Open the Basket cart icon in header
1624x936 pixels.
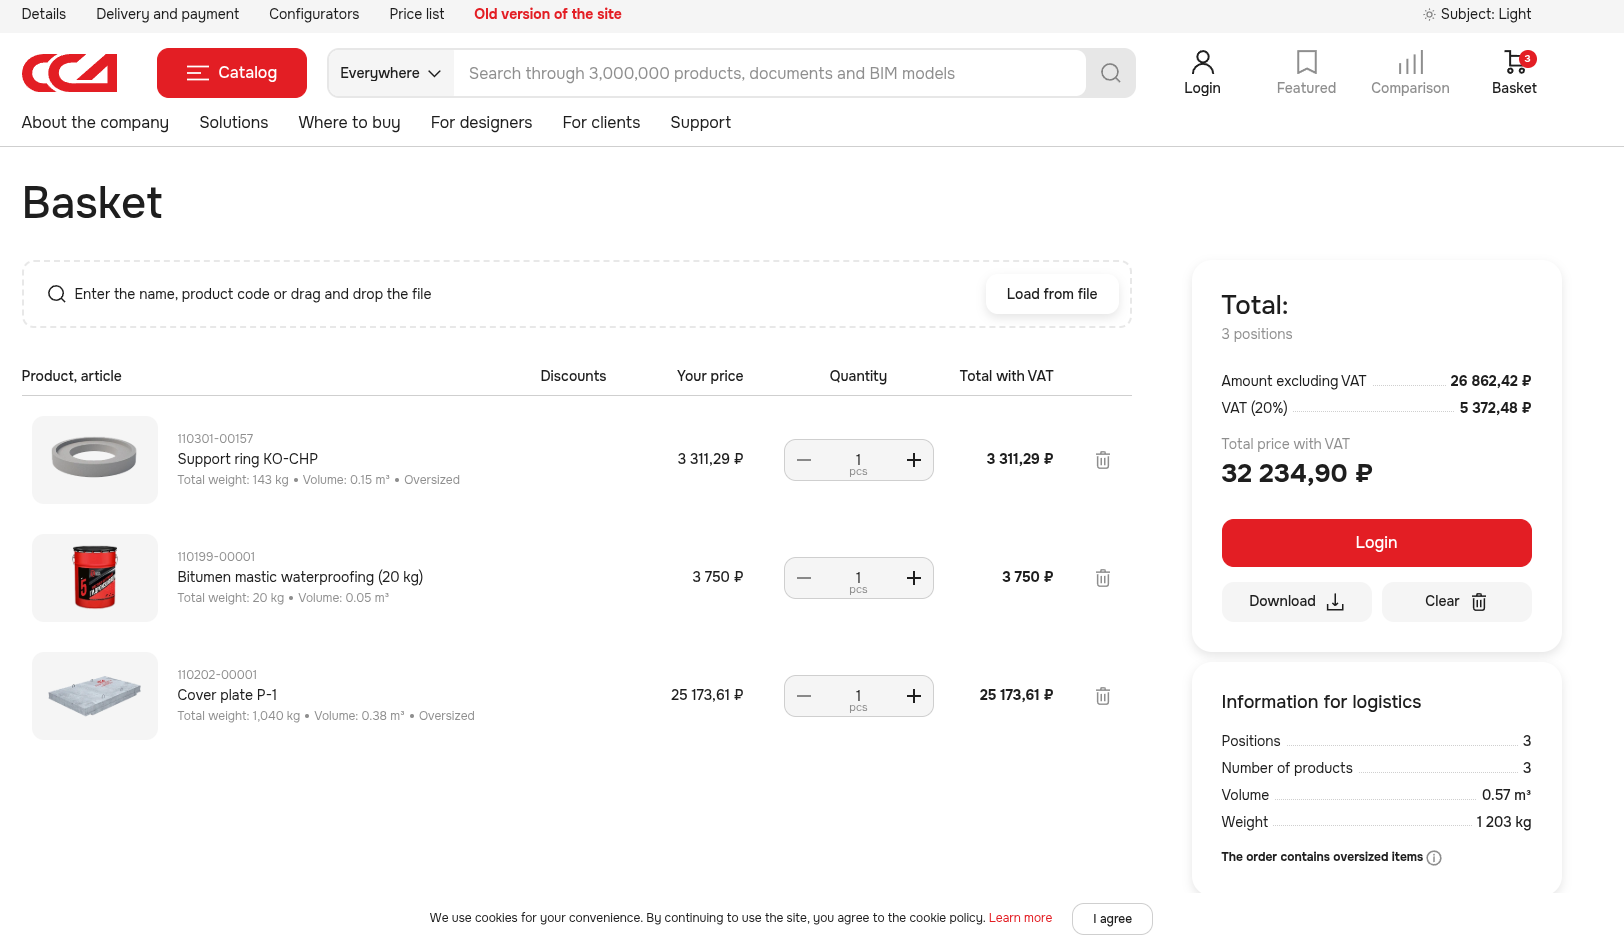(1514, 63)
